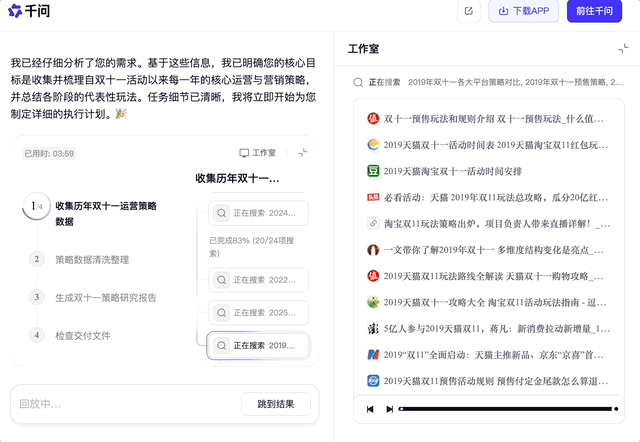Click the 工作室 monitor icon in task card
Image resolution: width=640 pixels, height=442 pixels.
click(x=244, y=153)
